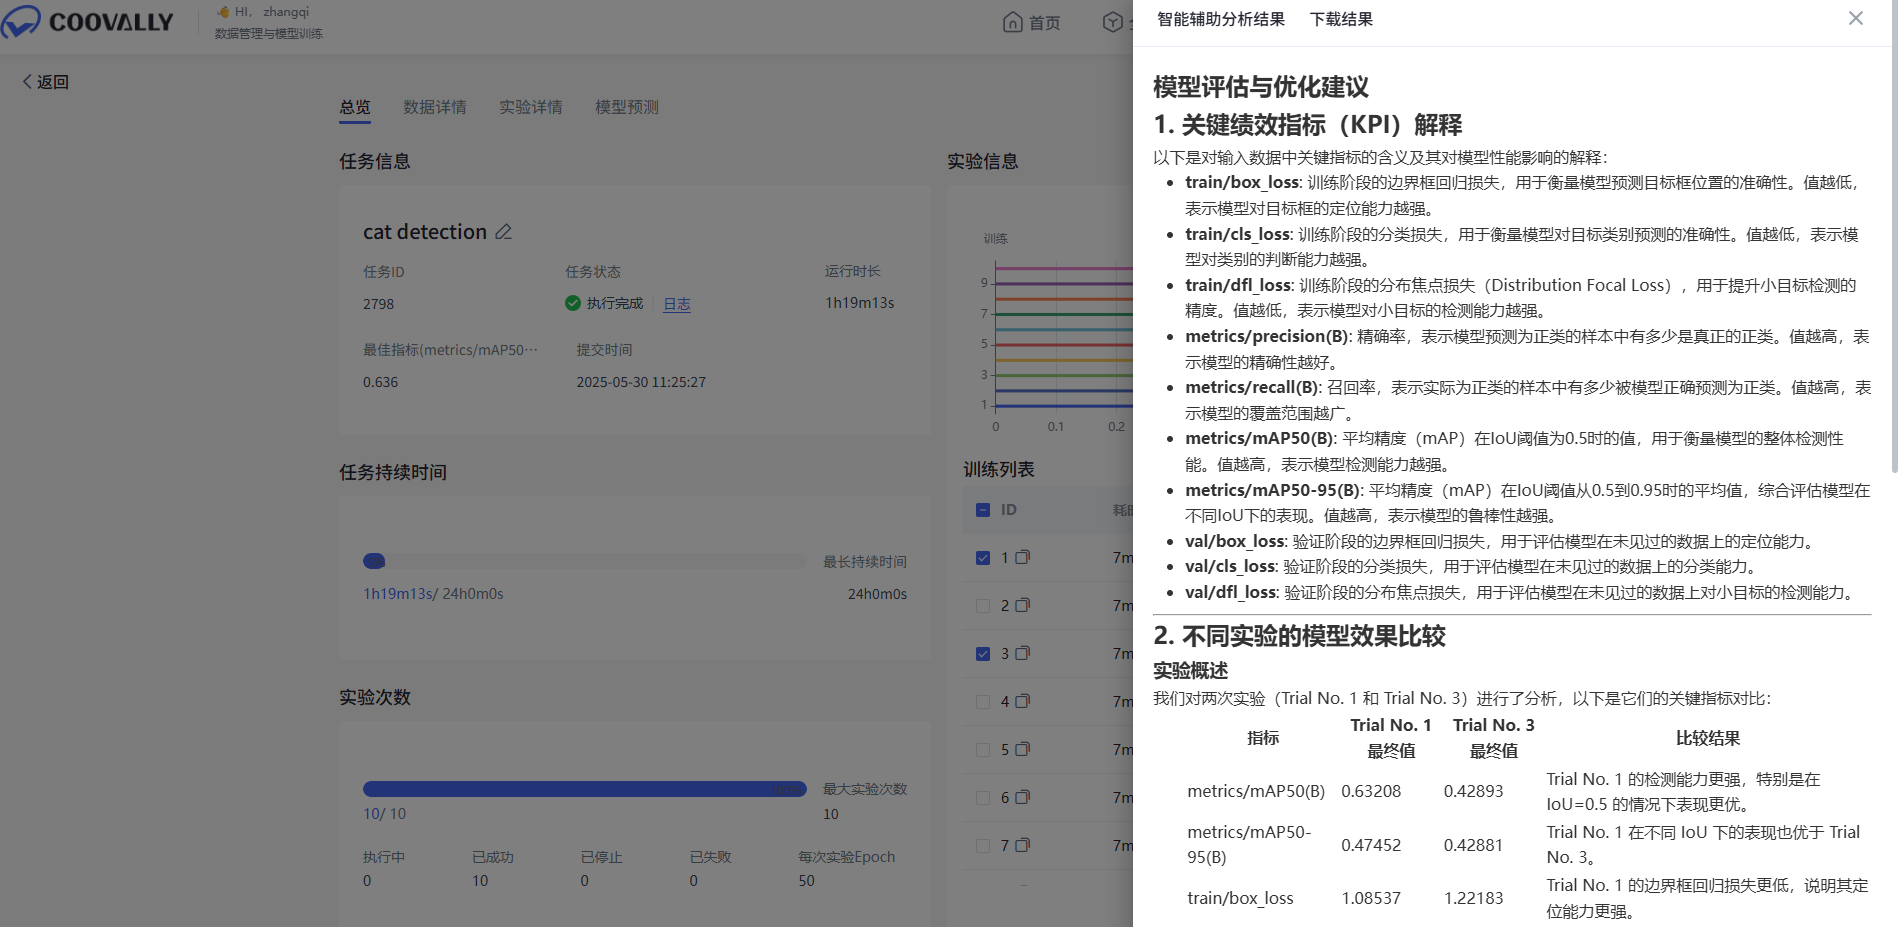Click the Coovally logo
The image size is (1898, 927).
click(x=88, y=21)
